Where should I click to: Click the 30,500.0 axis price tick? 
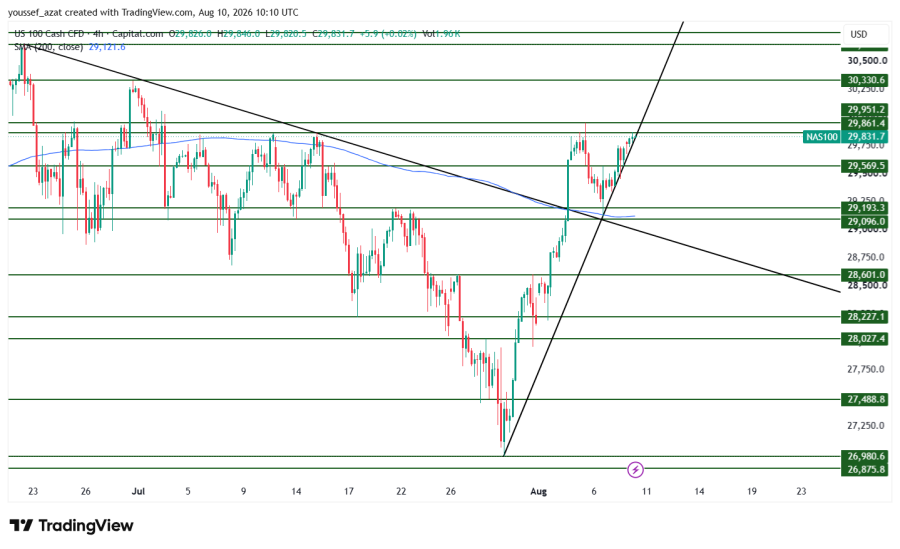coord(867,61)
